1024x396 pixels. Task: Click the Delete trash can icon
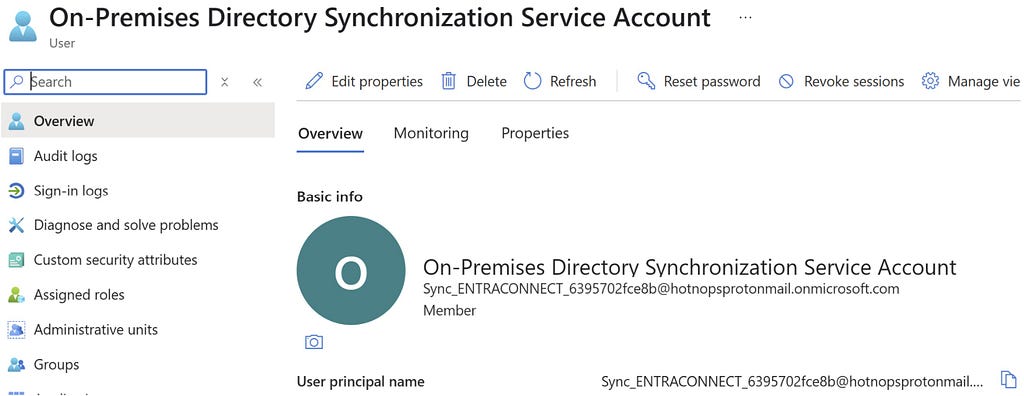click(449, 82)
